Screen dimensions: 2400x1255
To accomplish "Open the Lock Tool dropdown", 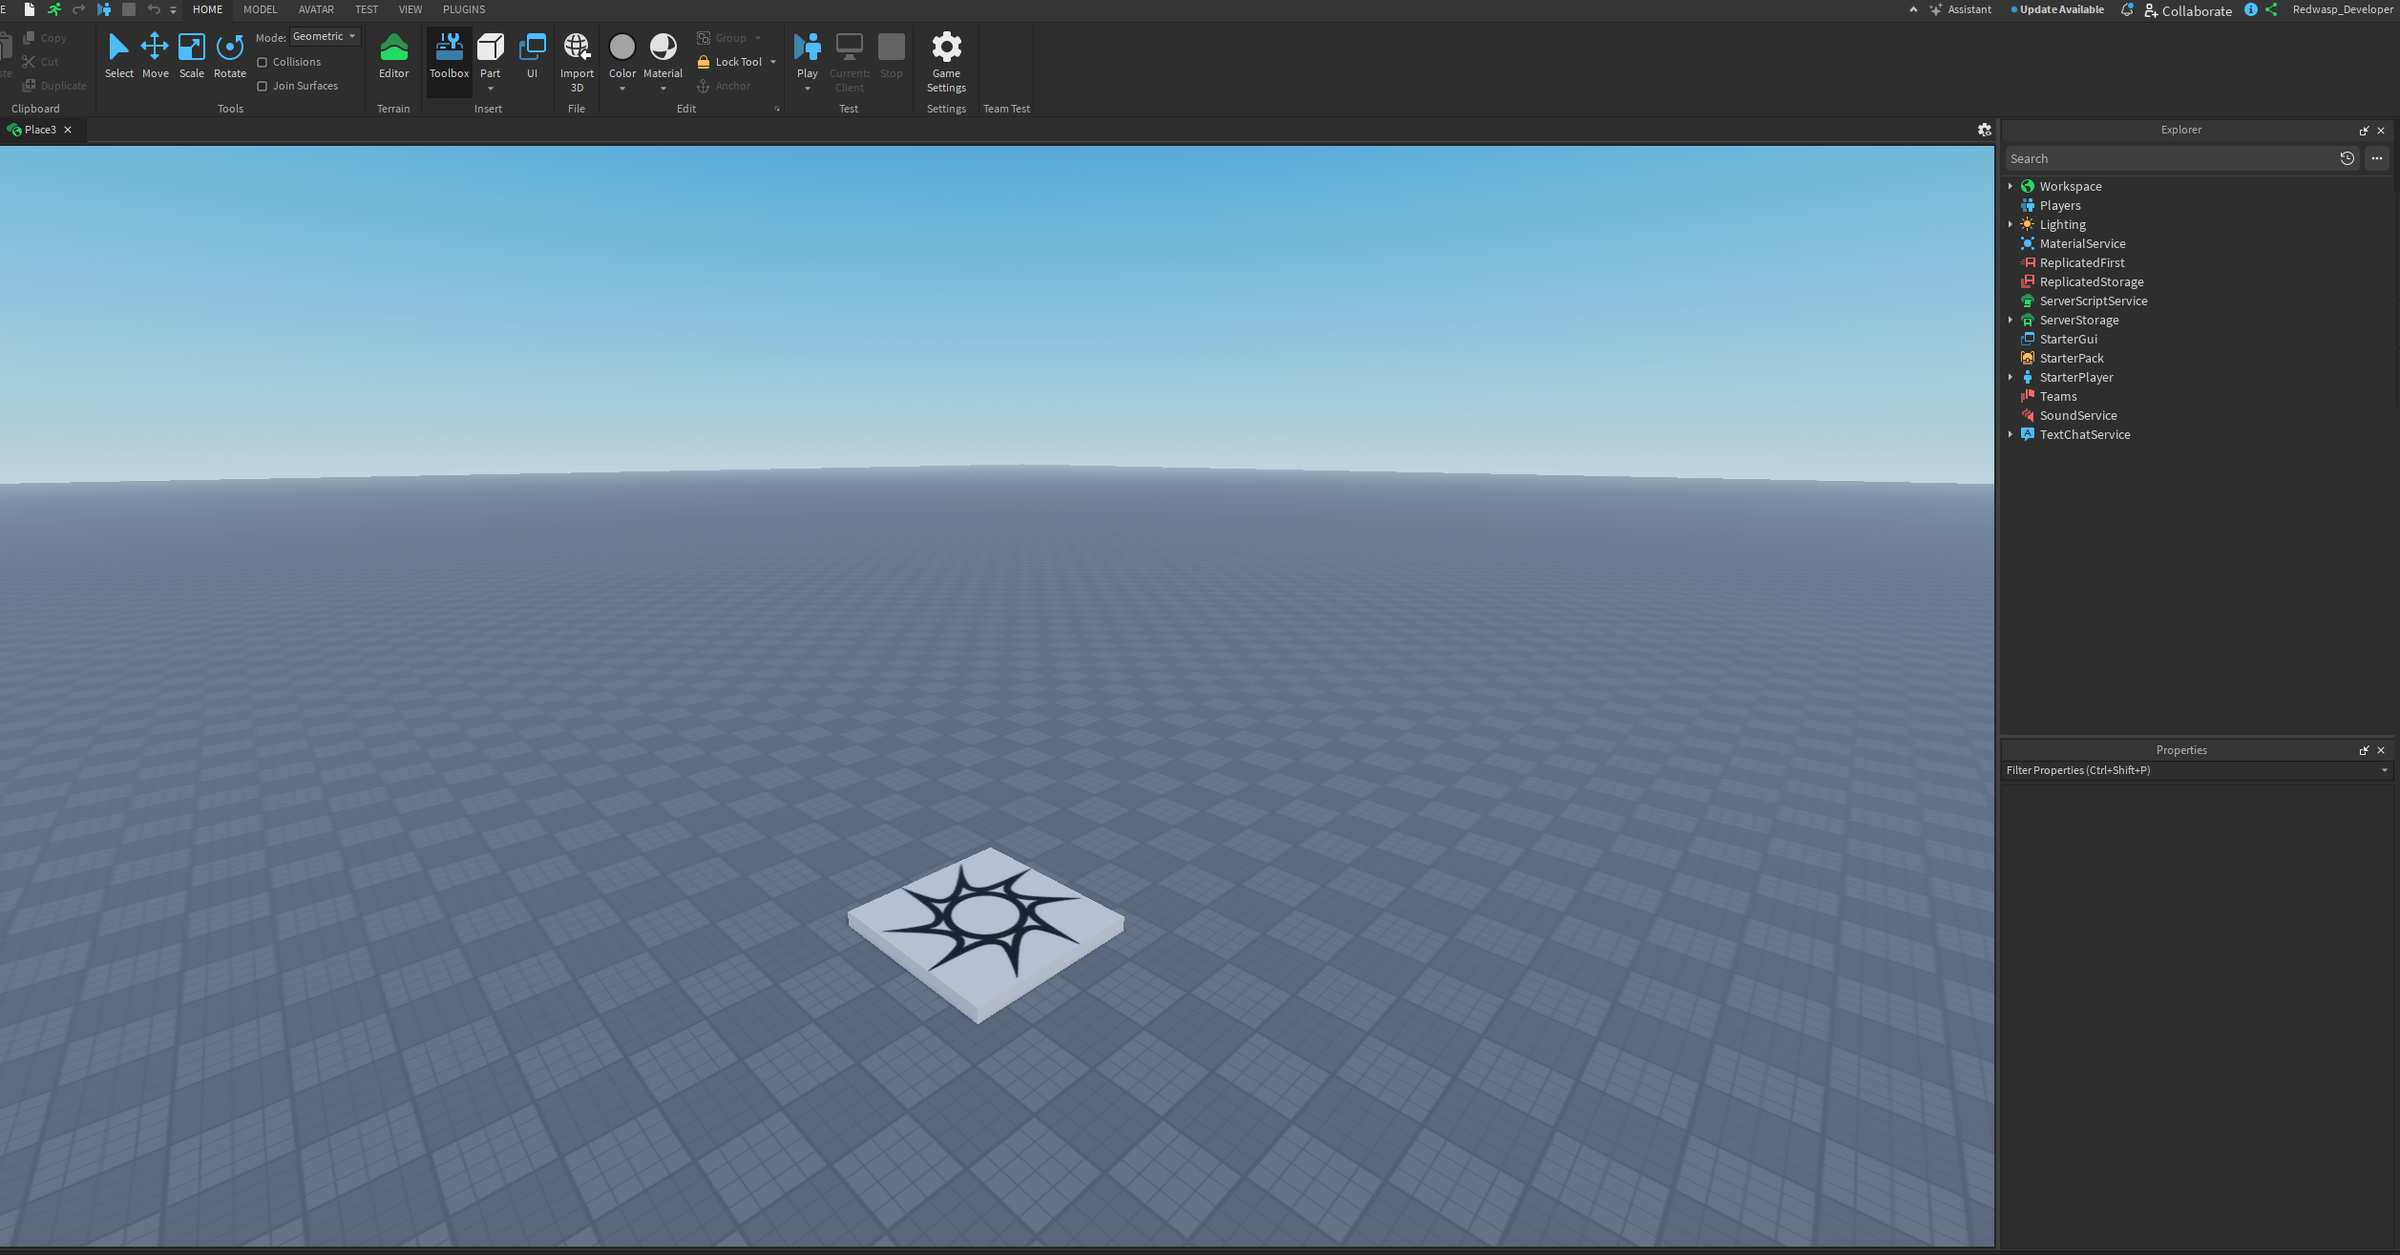I will point(772,61).
